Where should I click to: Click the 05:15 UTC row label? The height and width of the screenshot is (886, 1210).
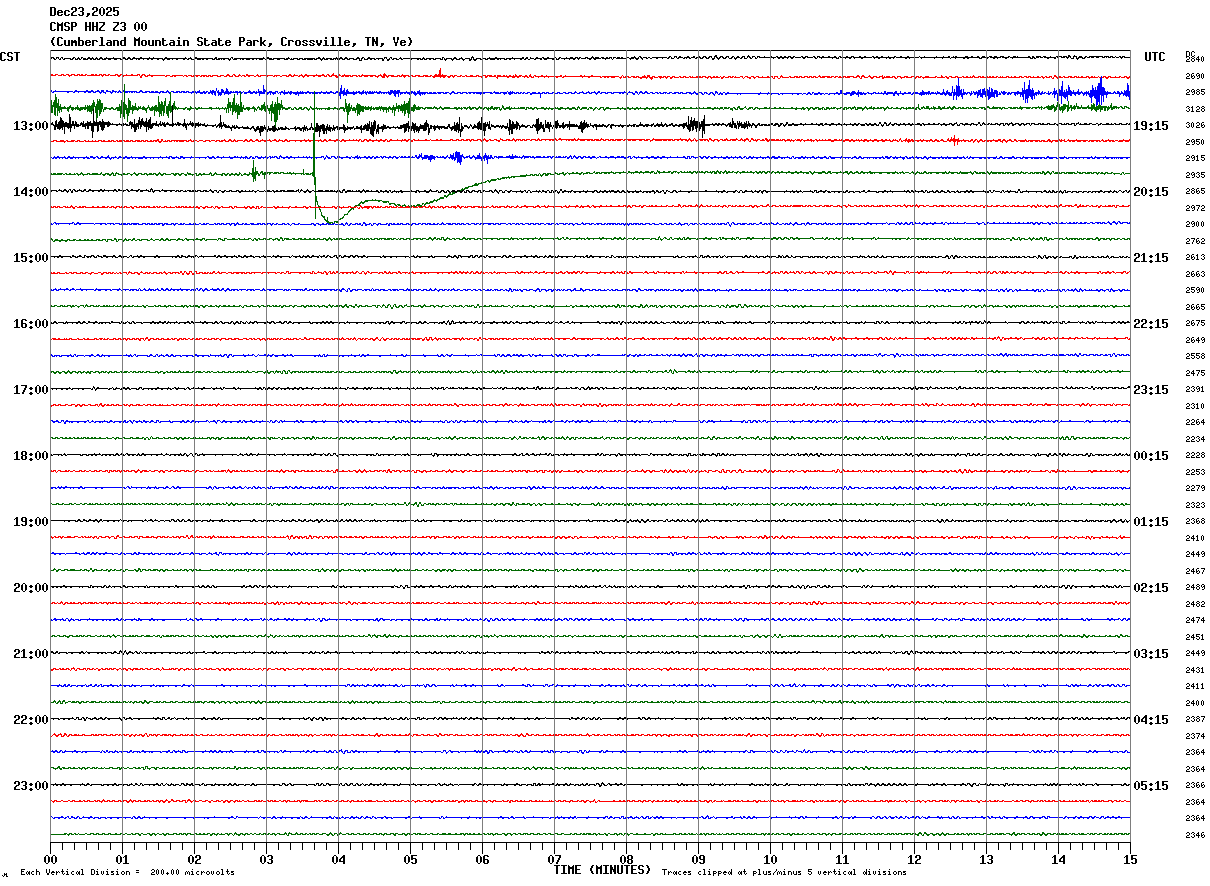pyautogui.click(x=1151, y=786)
